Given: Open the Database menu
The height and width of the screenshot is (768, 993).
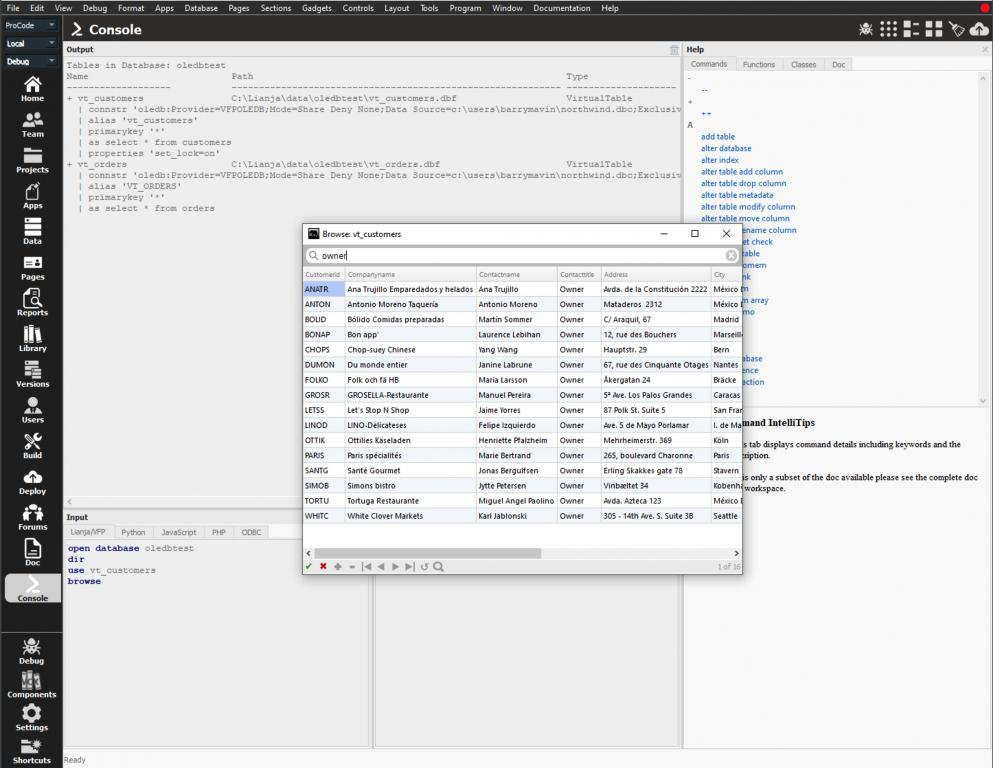Looking at the screenshot, I should pyautogui.click(x=200, y=8).
